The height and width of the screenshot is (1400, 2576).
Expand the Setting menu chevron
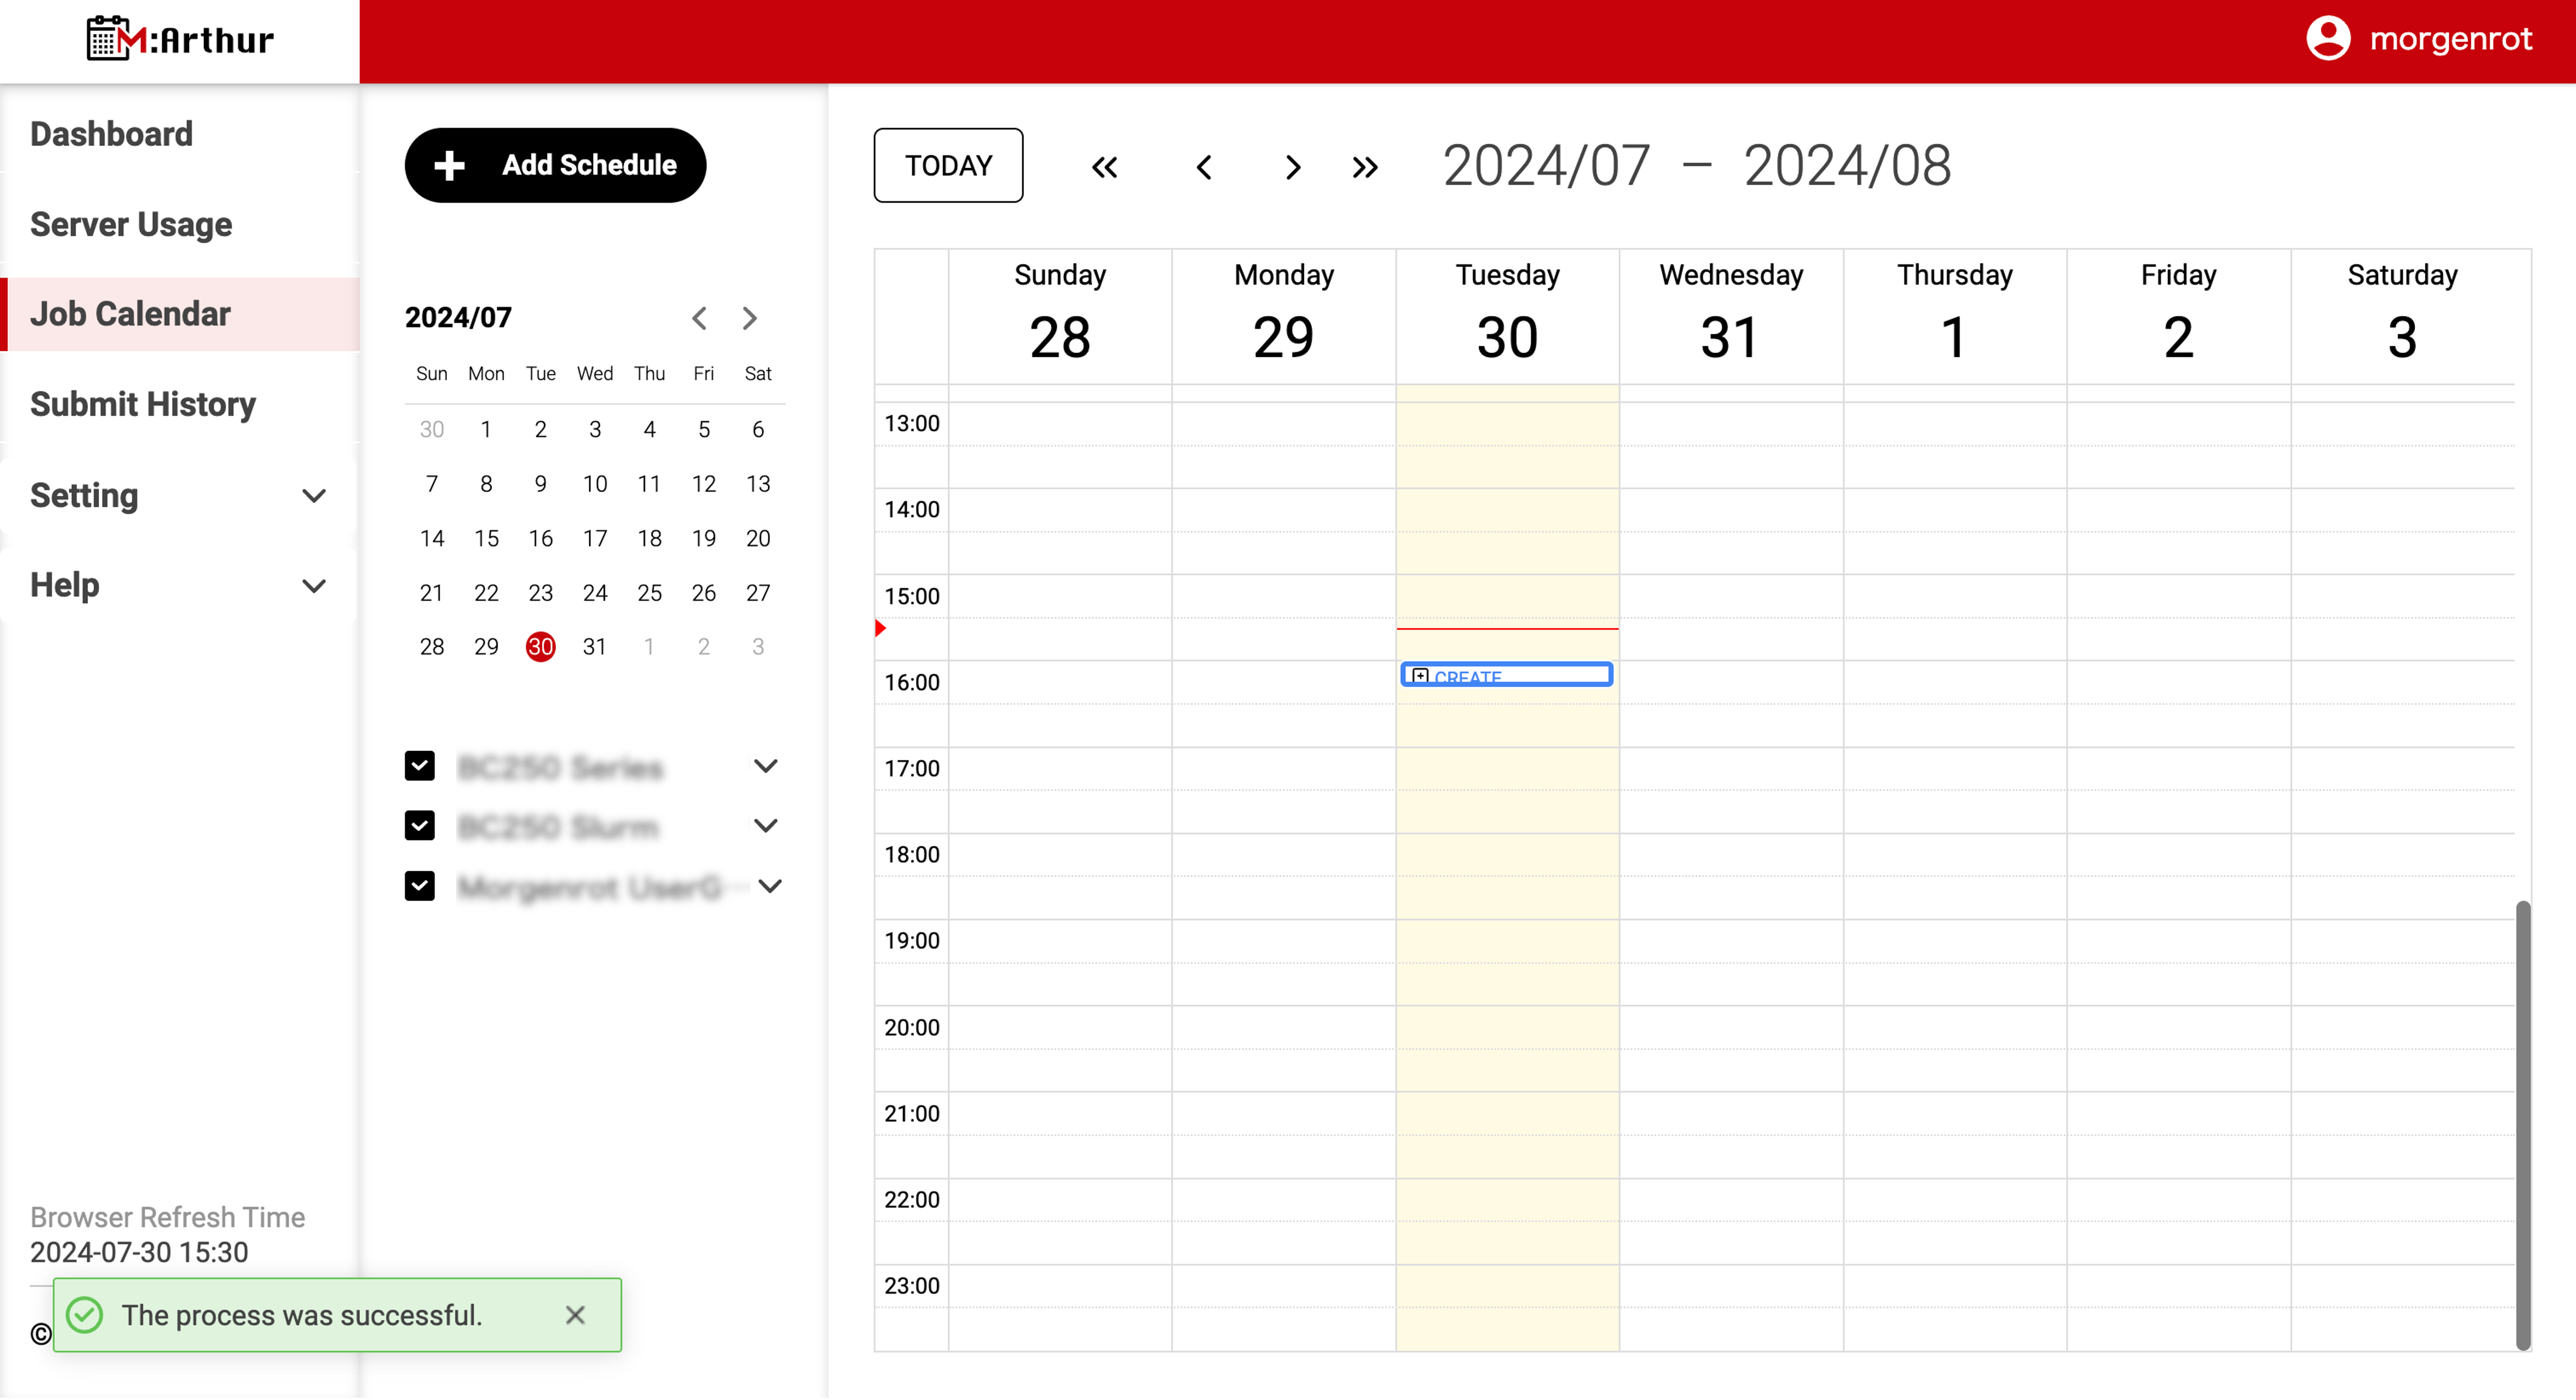click(x=314, y=496)
